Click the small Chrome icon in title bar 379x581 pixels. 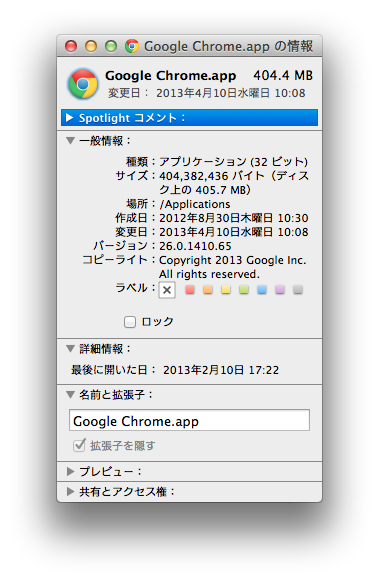132,46
